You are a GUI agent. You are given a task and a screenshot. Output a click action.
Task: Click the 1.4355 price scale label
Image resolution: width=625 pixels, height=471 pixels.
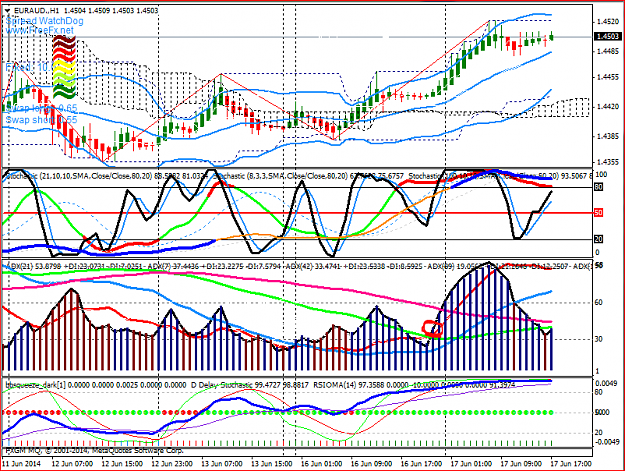608,162
